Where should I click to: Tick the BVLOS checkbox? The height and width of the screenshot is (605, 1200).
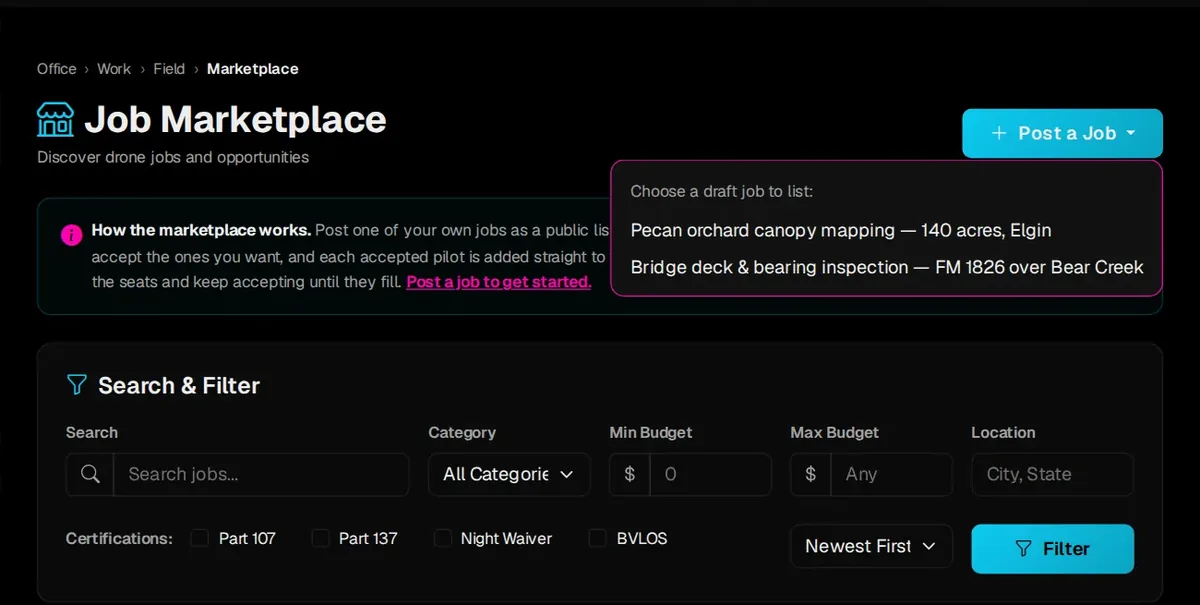pos(598,538)
